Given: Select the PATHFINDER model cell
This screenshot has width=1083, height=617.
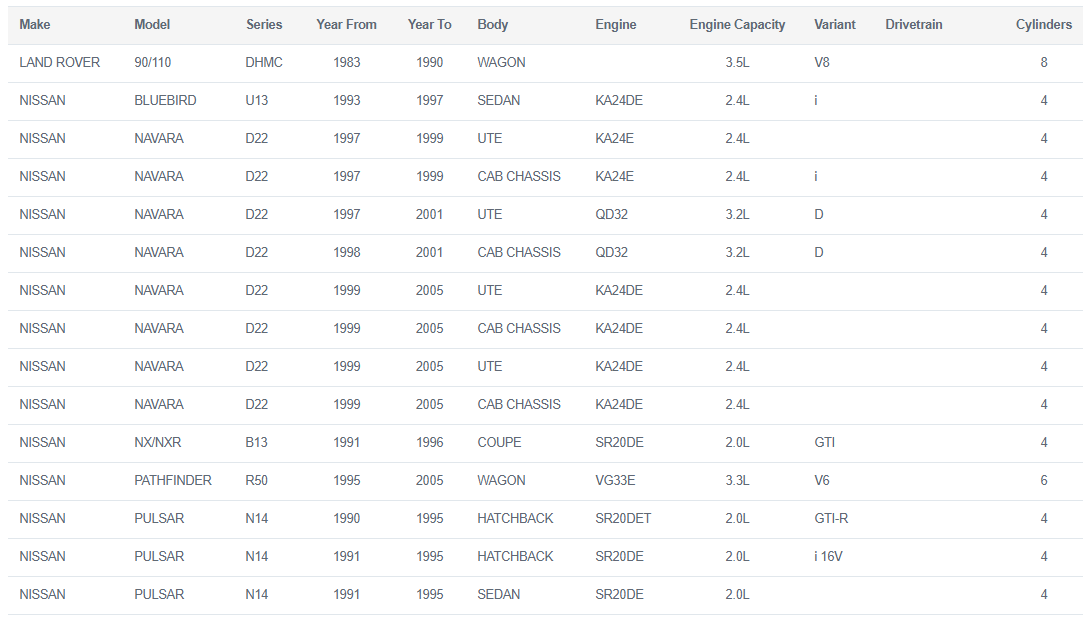Looking at the screenshot, I should click(173, 480).
